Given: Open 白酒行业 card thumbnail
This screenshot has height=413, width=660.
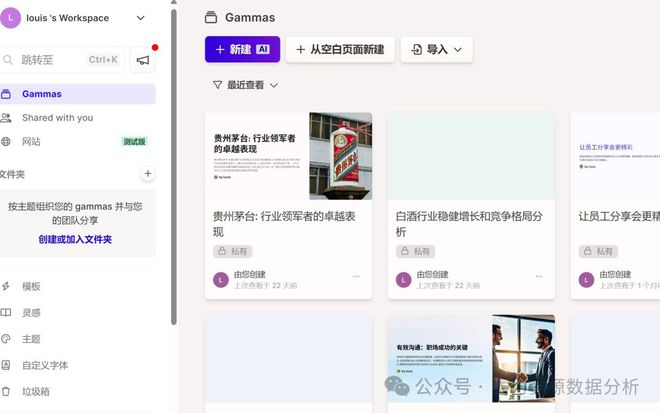Looking at the screenshot, I should click(x=471, y=156).
